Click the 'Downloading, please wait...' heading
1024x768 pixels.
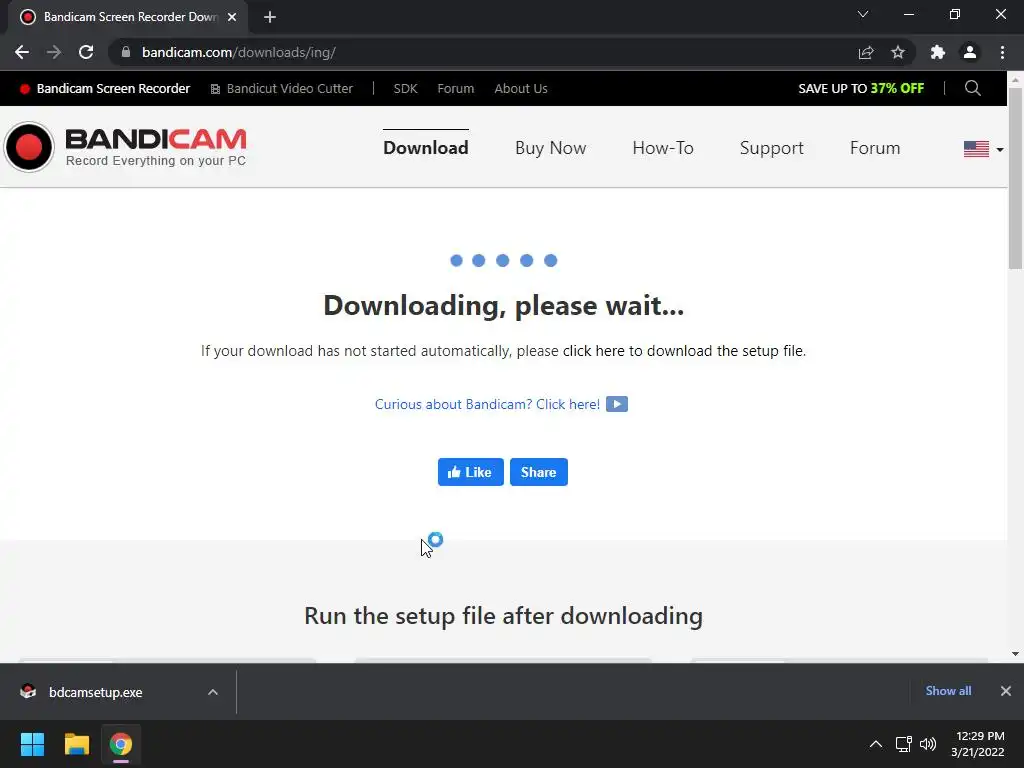pos(504,306)
